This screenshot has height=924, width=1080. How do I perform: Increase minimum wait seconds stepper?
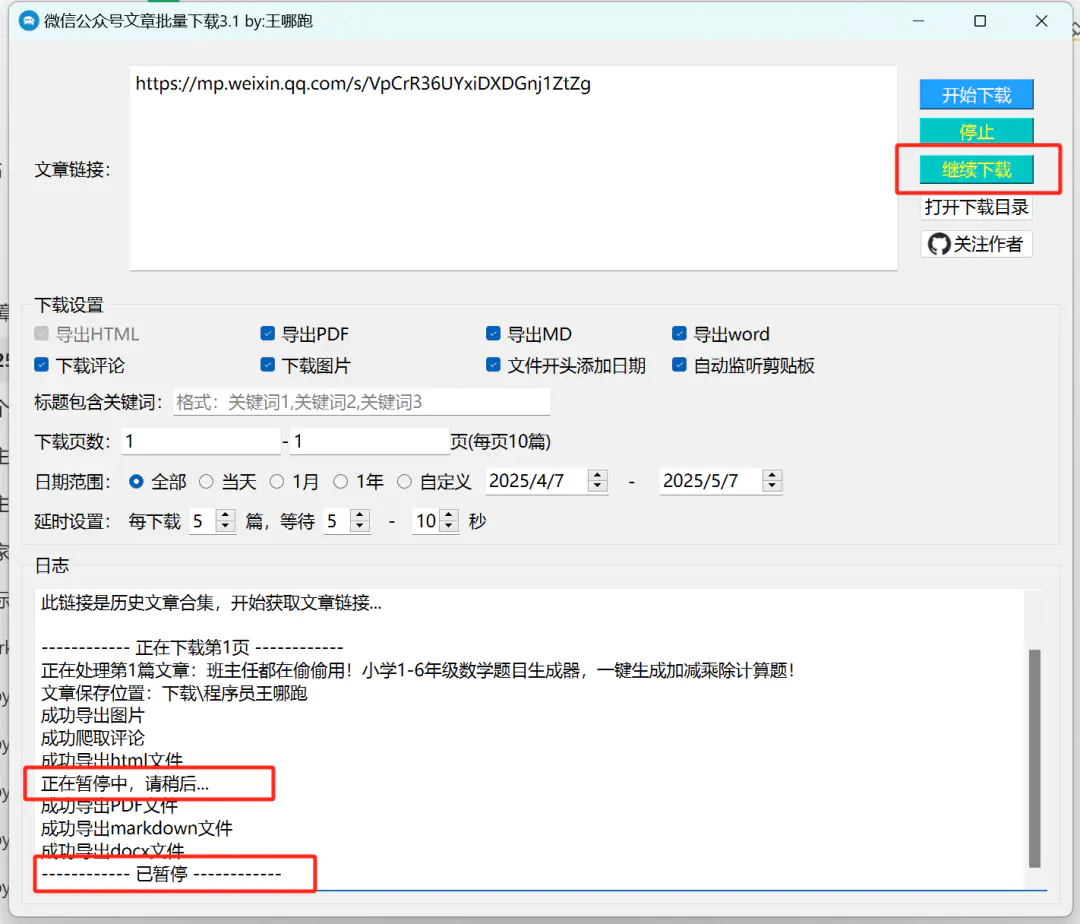point(360,515)
